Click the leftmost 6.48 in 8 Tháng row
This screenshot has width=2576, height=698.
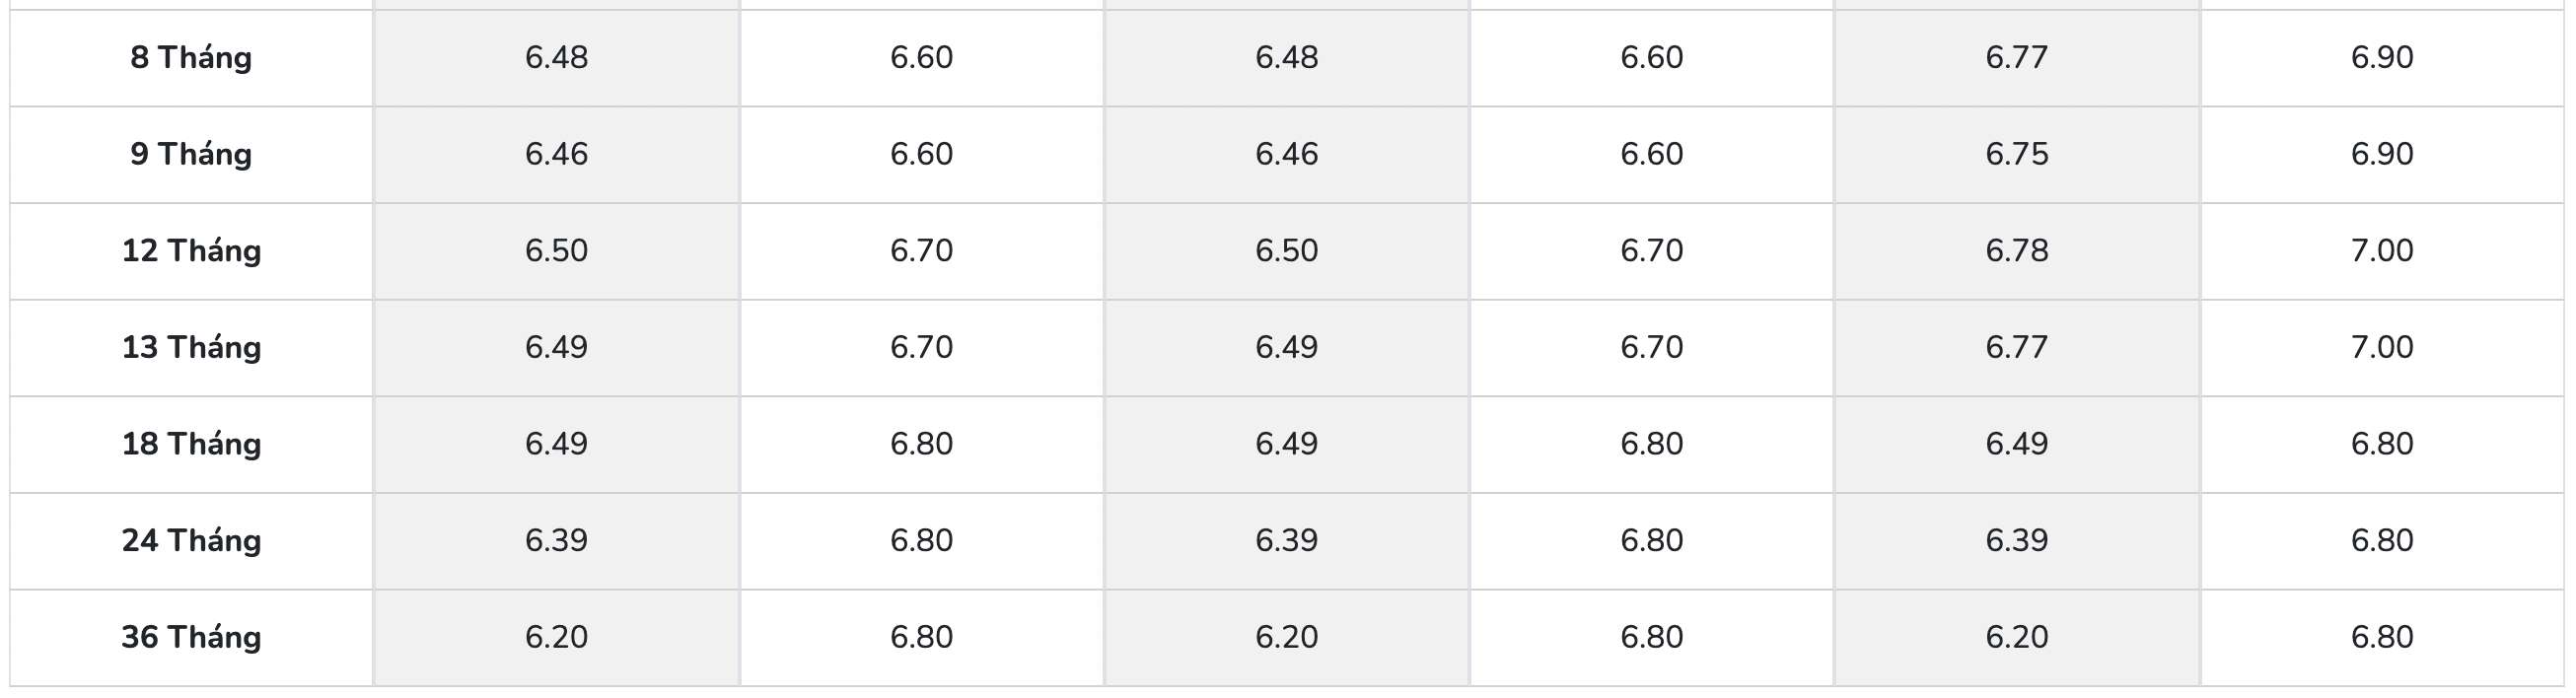tap(556, 58)
